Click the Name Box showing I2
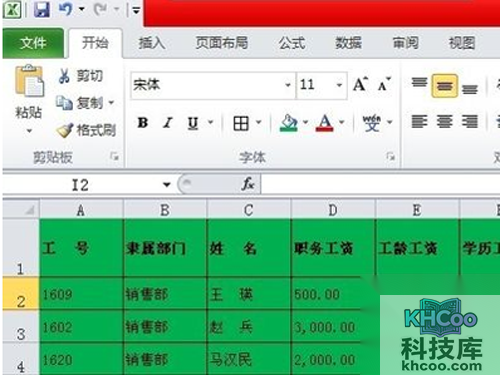The image size is (500, 375). (x=81, y=185)
